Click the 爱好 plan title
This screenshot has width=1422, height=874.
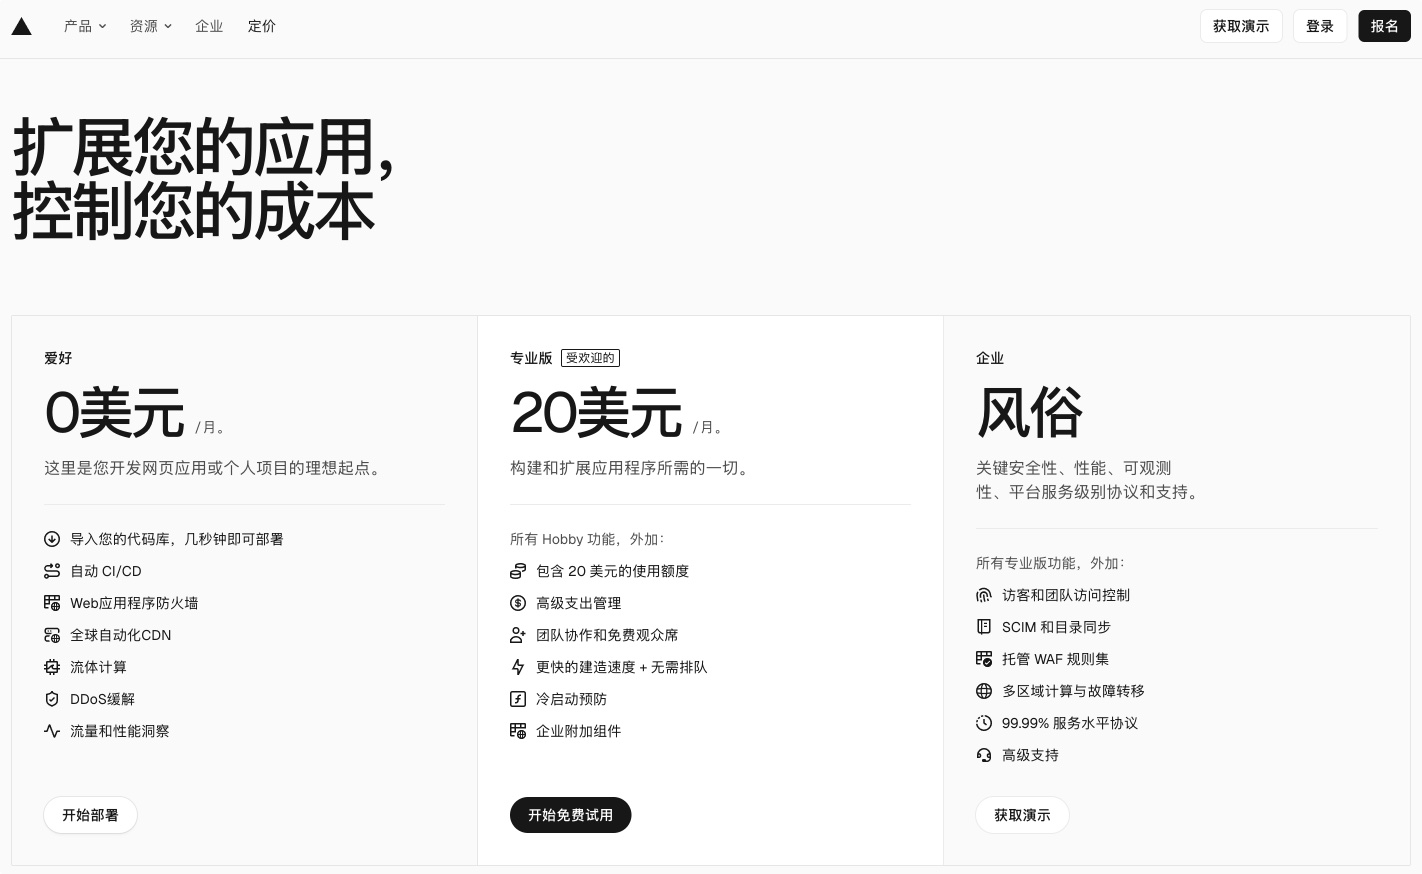pos(58,358)
